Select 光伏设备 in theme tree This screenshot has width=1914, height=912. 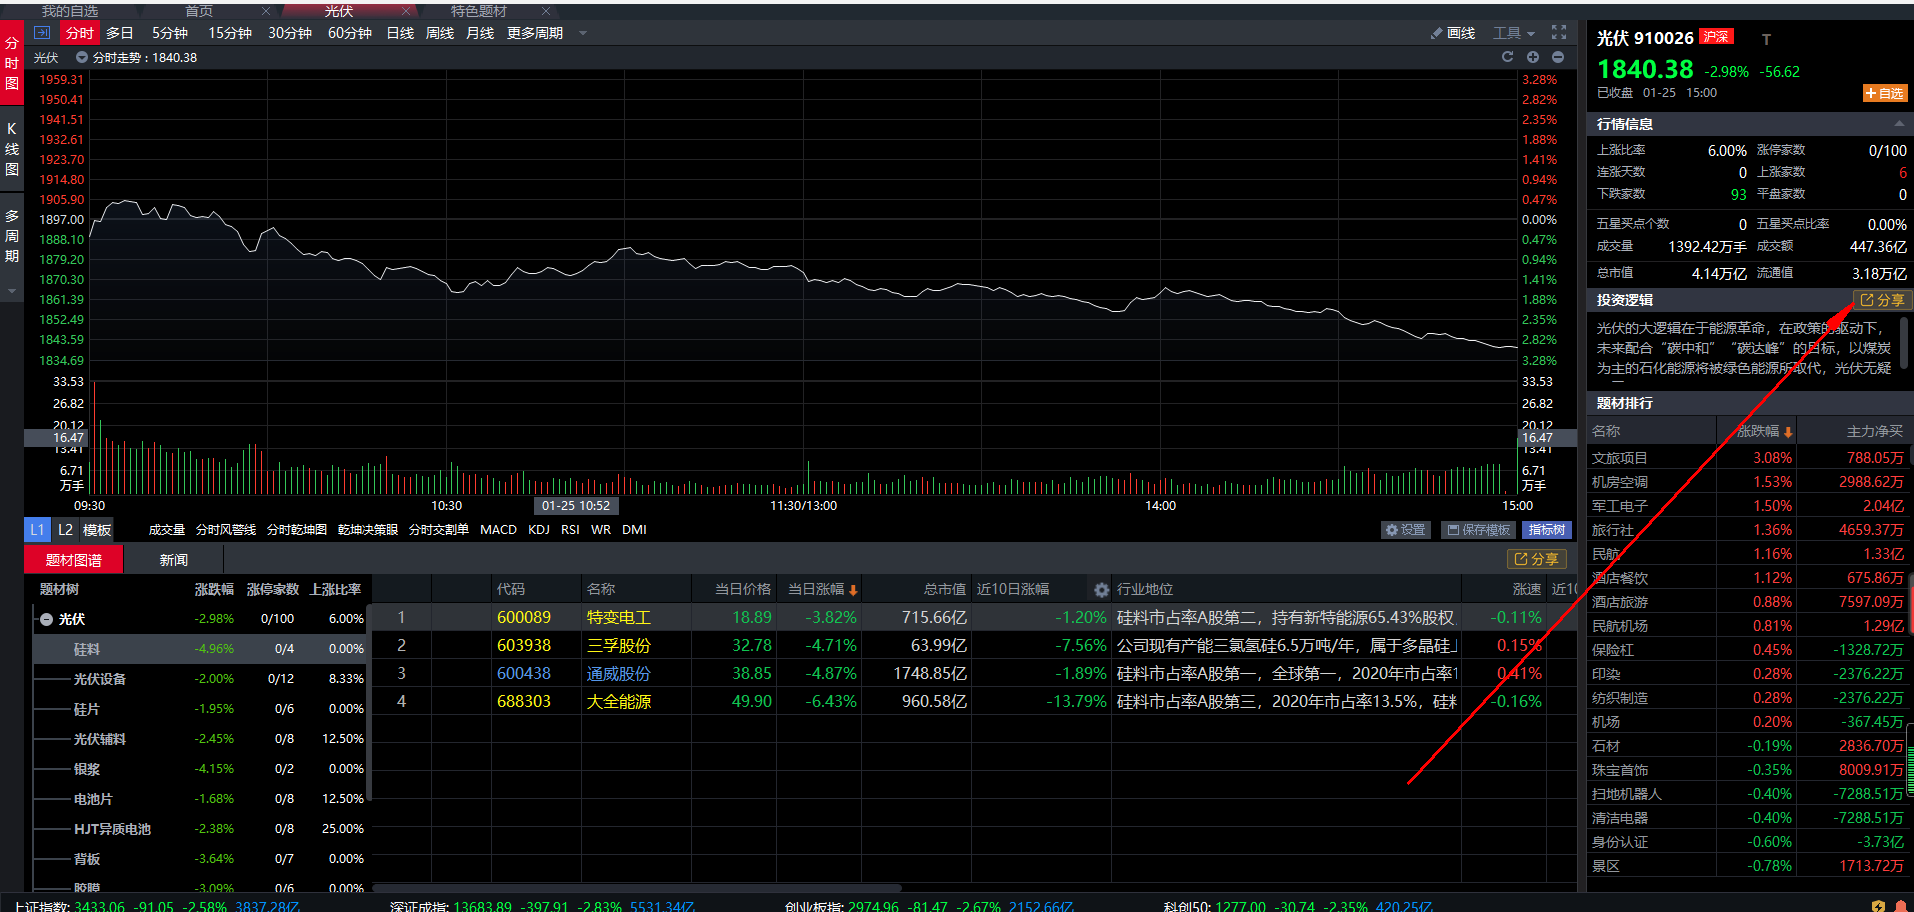[100, 679]
